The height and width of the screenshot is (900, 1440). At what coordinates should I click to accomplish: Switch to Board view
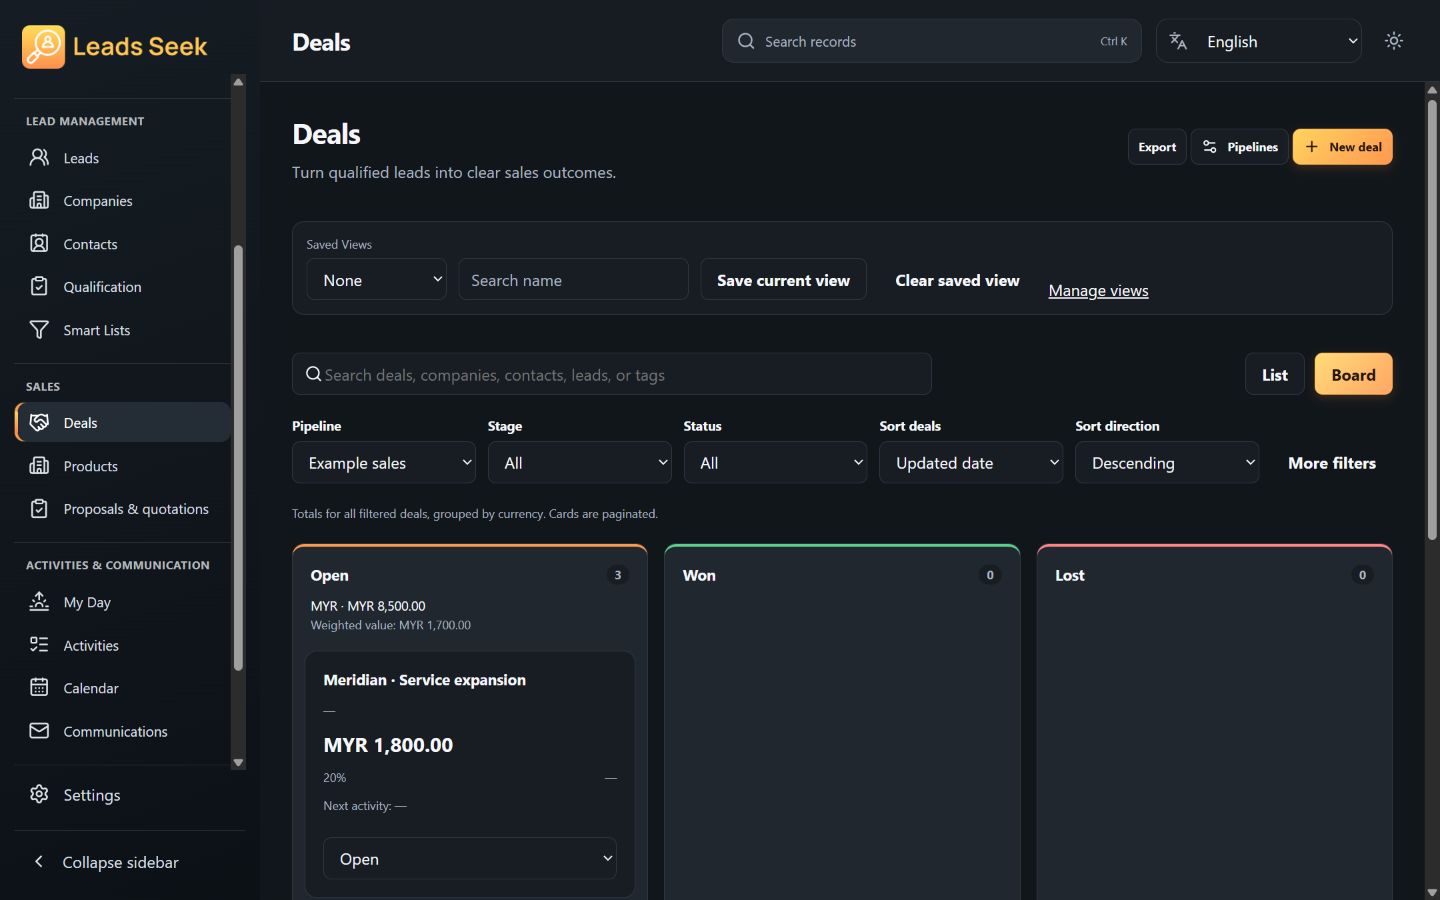click(1353, 375)
